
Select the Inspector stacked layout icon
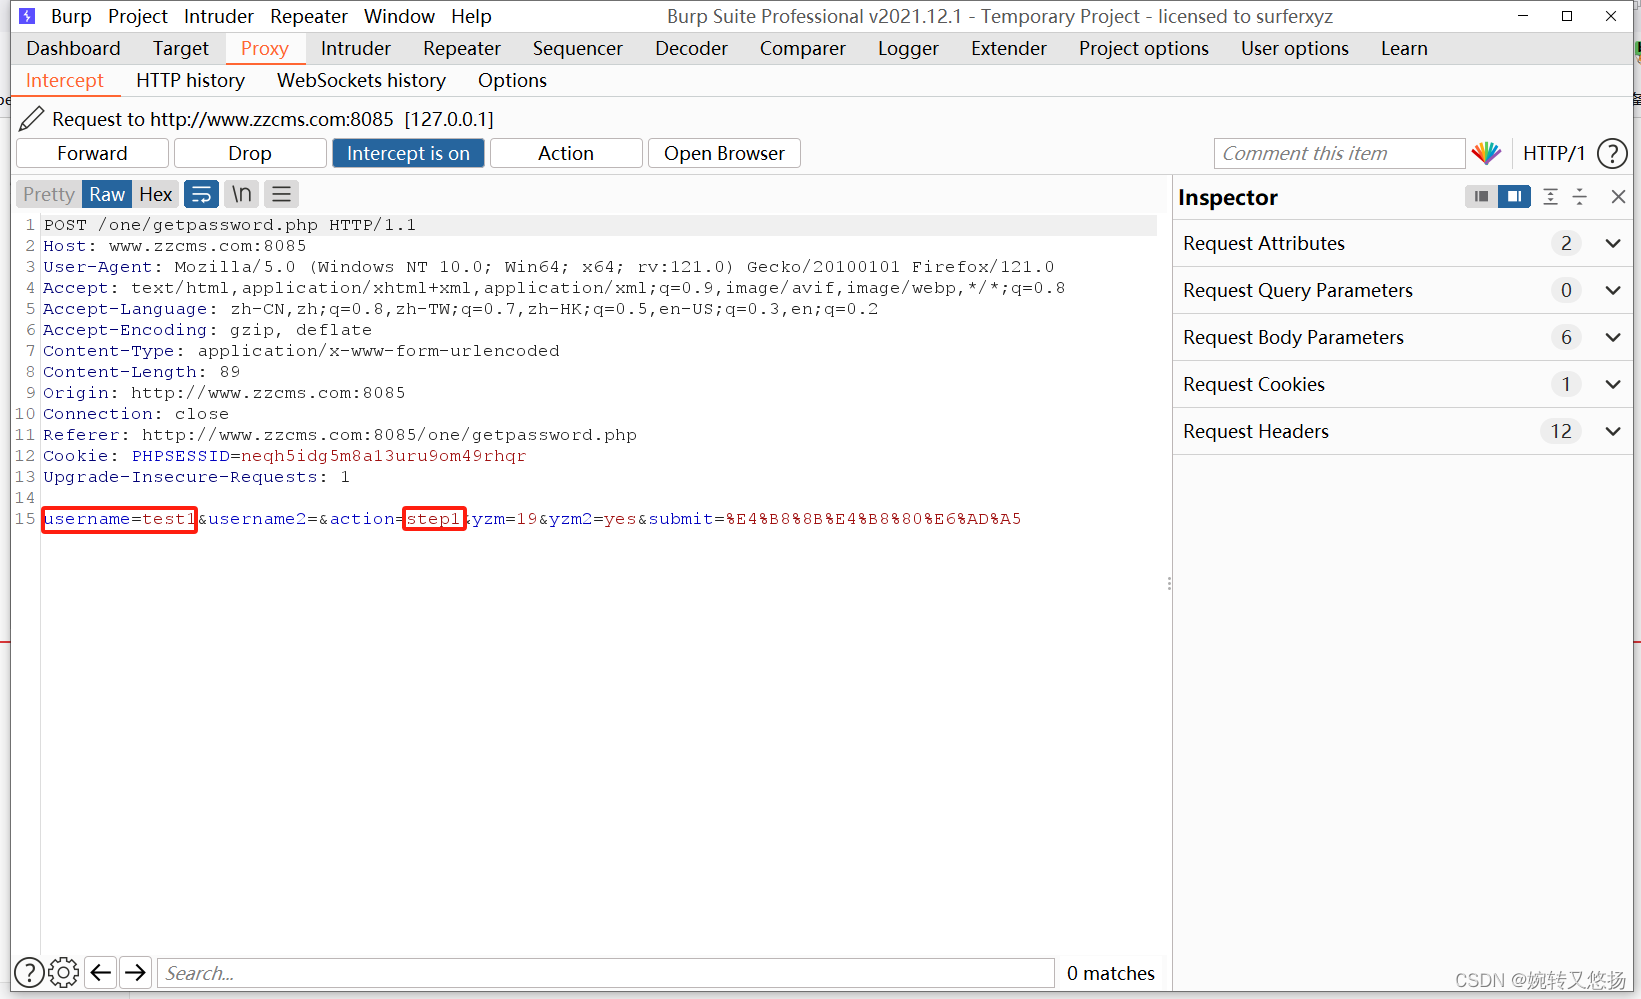click(x=1481, y=197)
